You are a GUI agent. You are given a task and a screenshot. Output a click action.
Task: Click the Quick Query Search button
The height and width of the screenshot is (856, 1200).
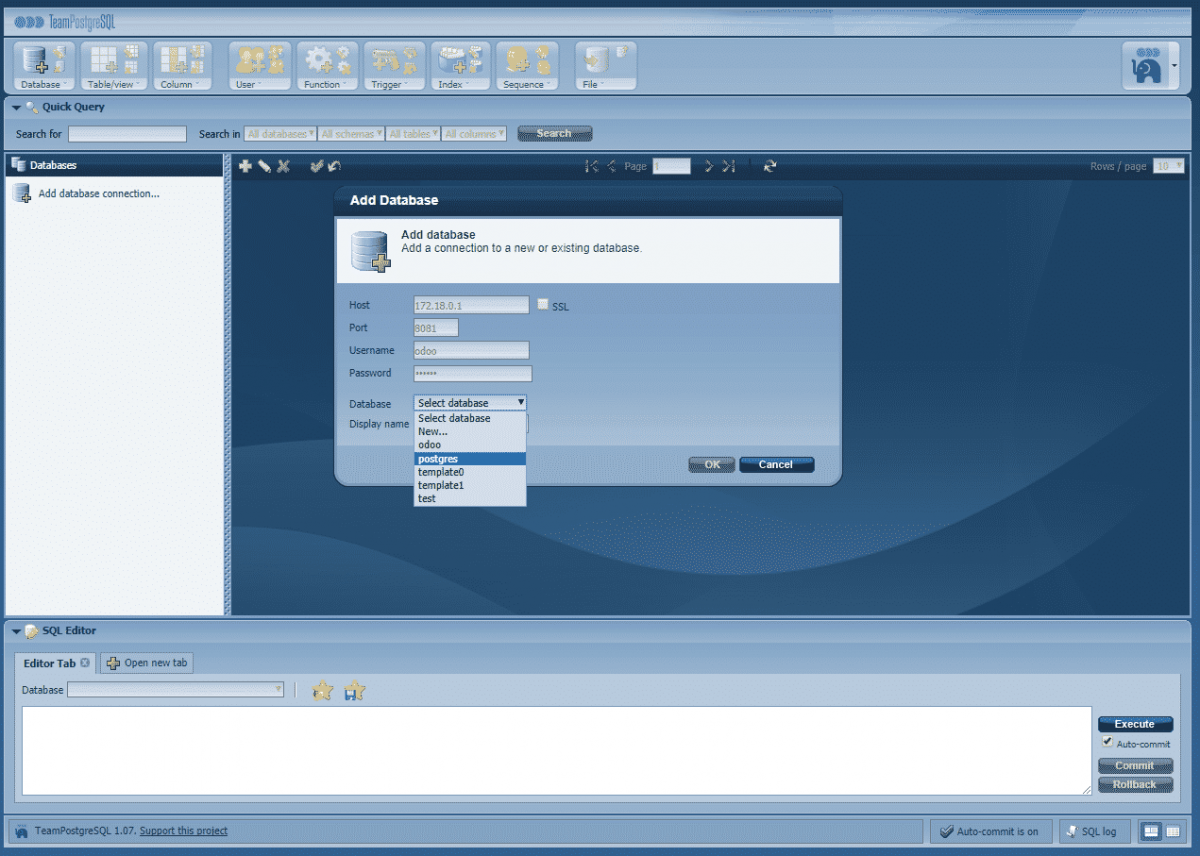tap(555, 134)
